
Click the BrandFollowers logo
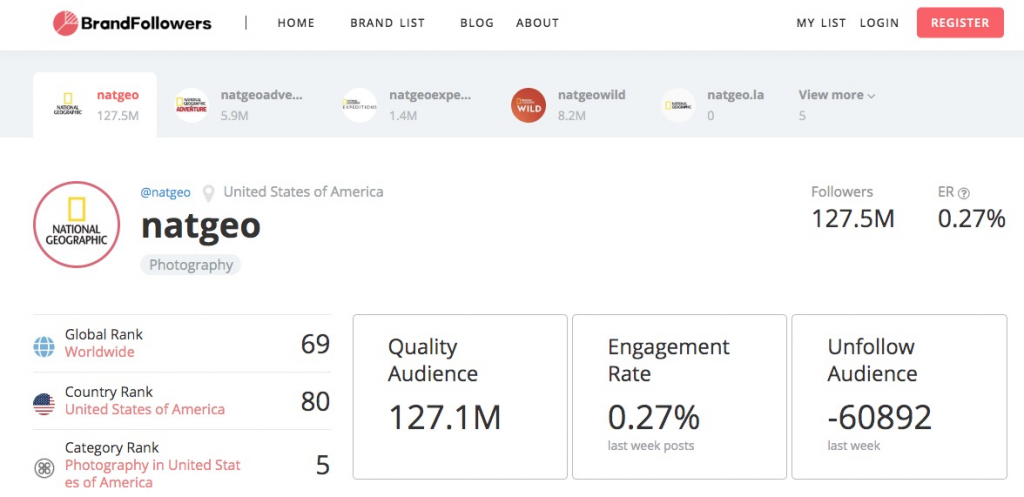[x=132, y=24]
